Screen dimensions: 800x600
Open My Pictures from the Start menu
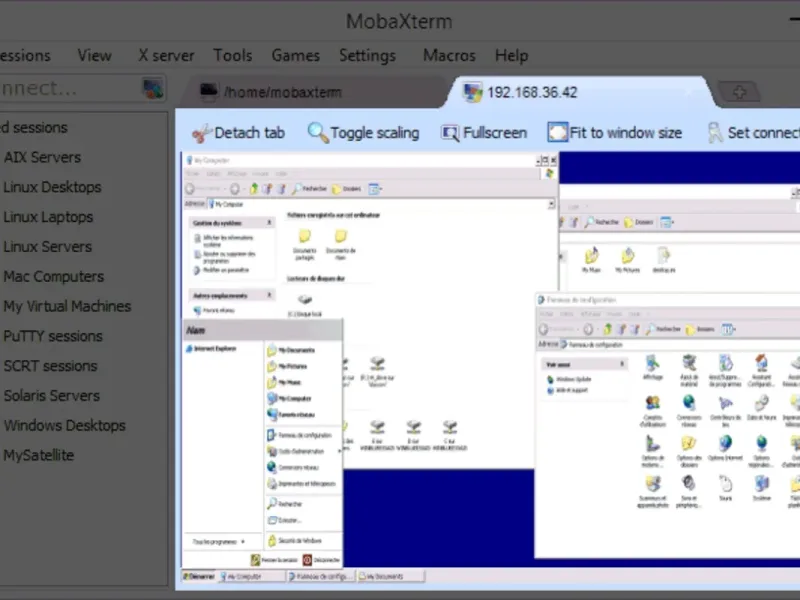point(287,366)
